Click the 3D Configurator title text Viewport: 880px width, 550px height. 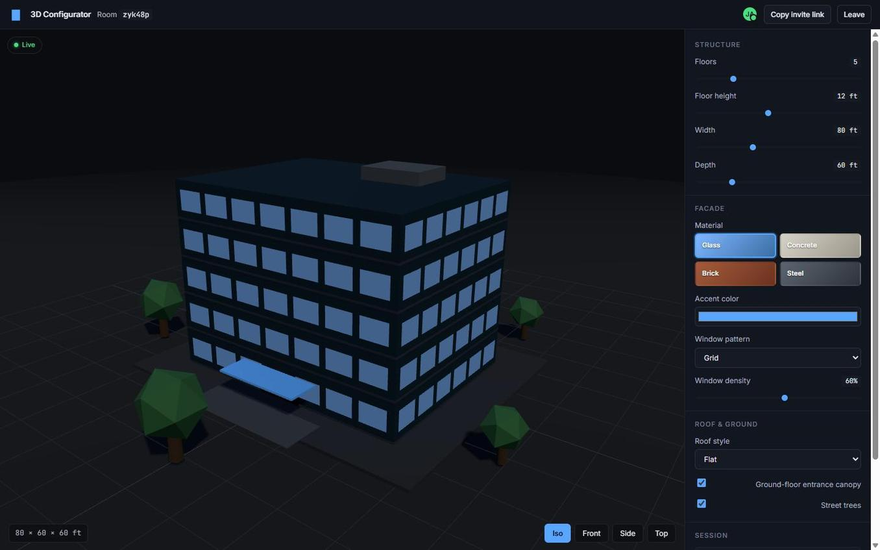[61, 15]
